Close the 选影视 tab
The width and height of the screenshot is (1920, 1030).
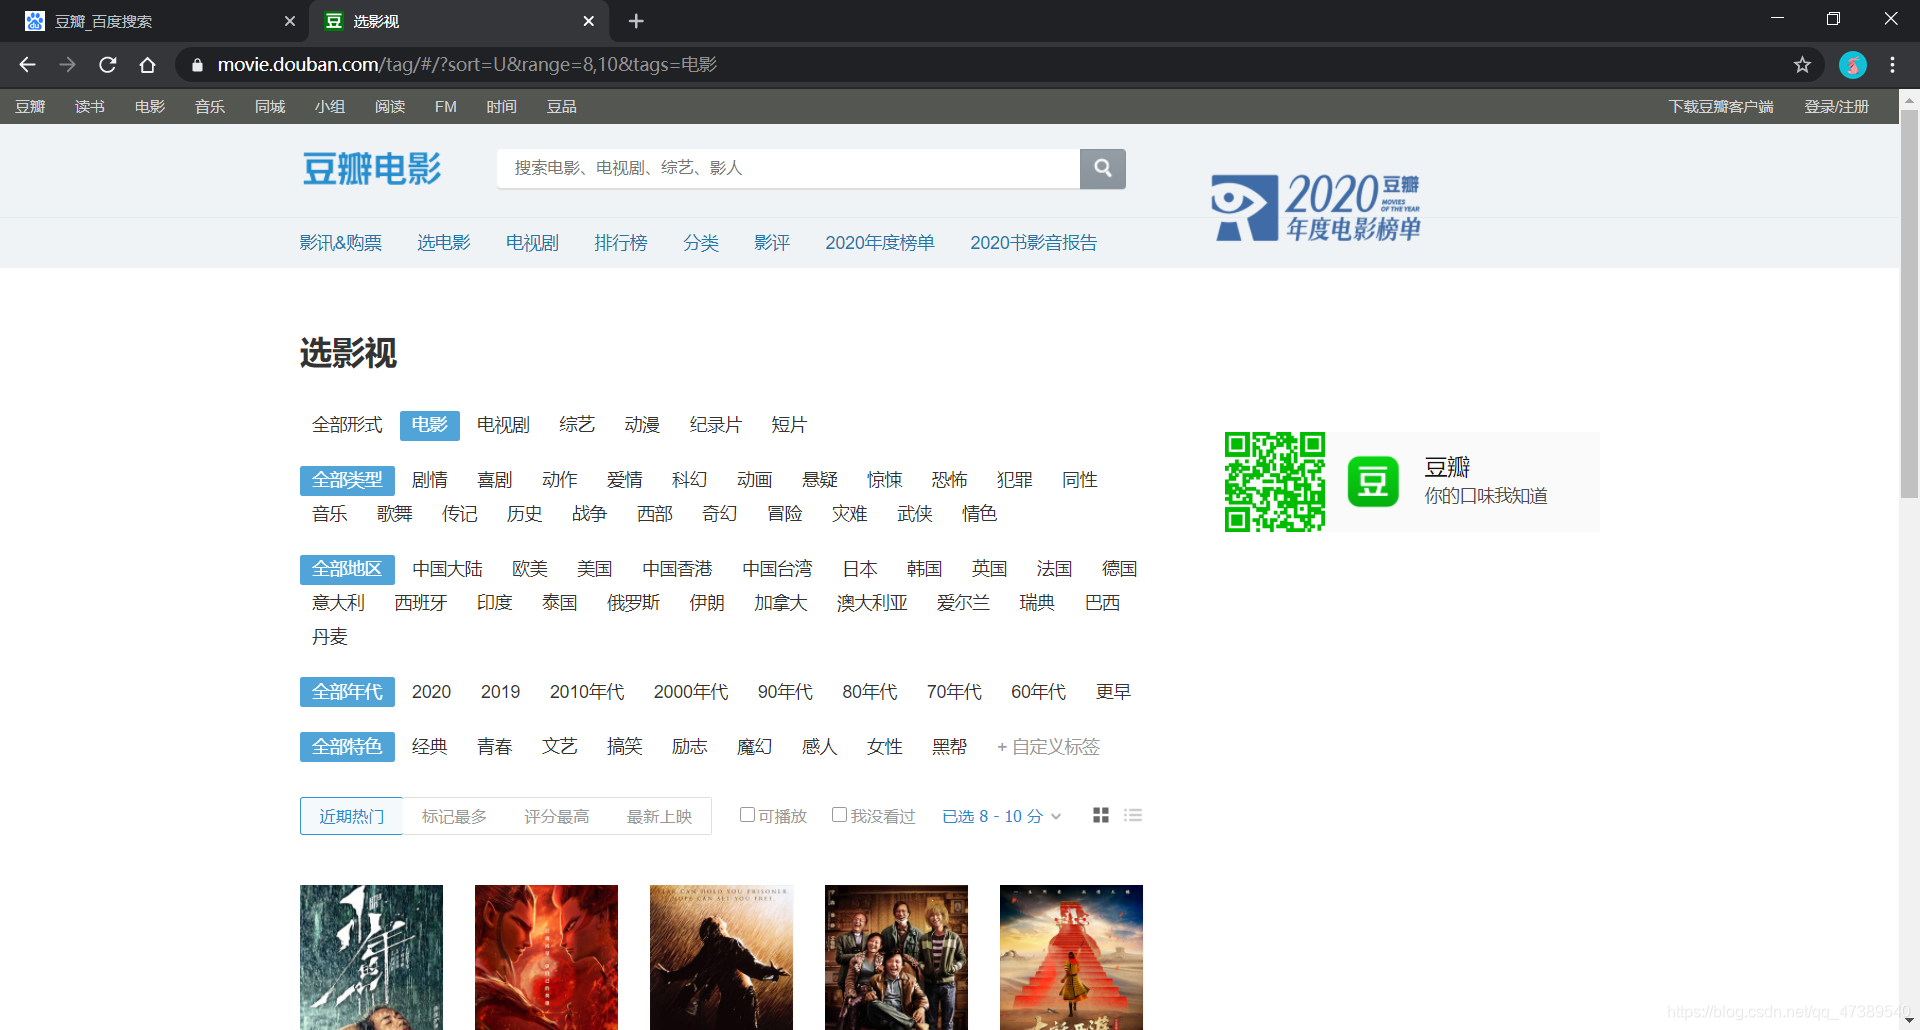click(x=588, y=21)
